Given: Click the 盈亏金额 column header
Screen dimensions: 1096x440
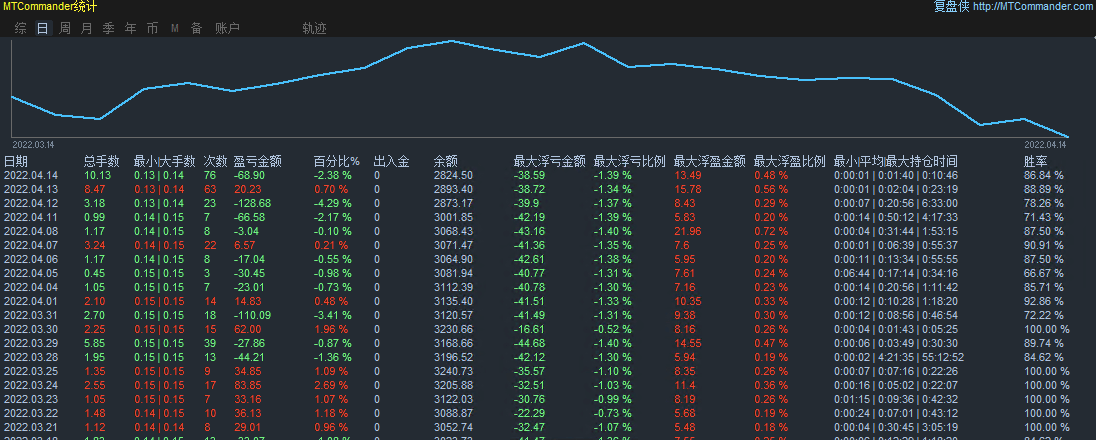Looking at the screenshot, I should [257, 162].
